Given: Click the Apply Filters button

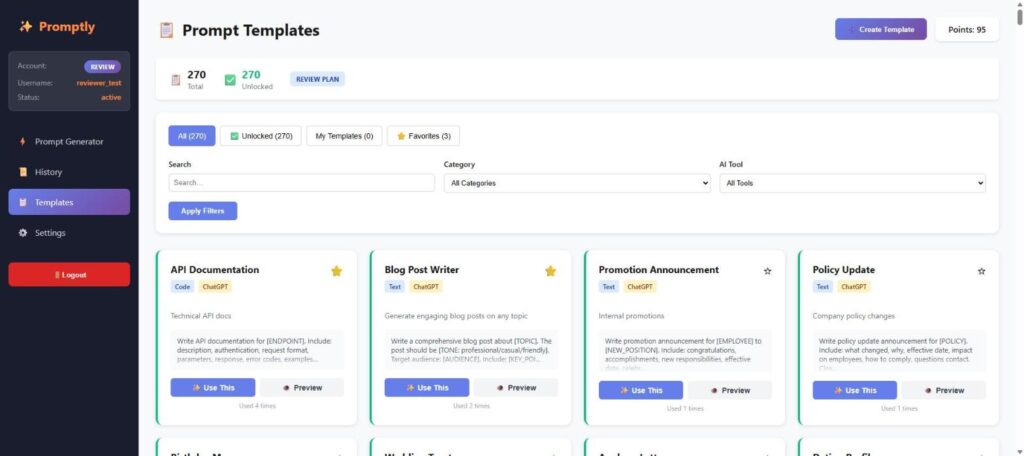Looking at the screenshot, I should pos(202,211).
